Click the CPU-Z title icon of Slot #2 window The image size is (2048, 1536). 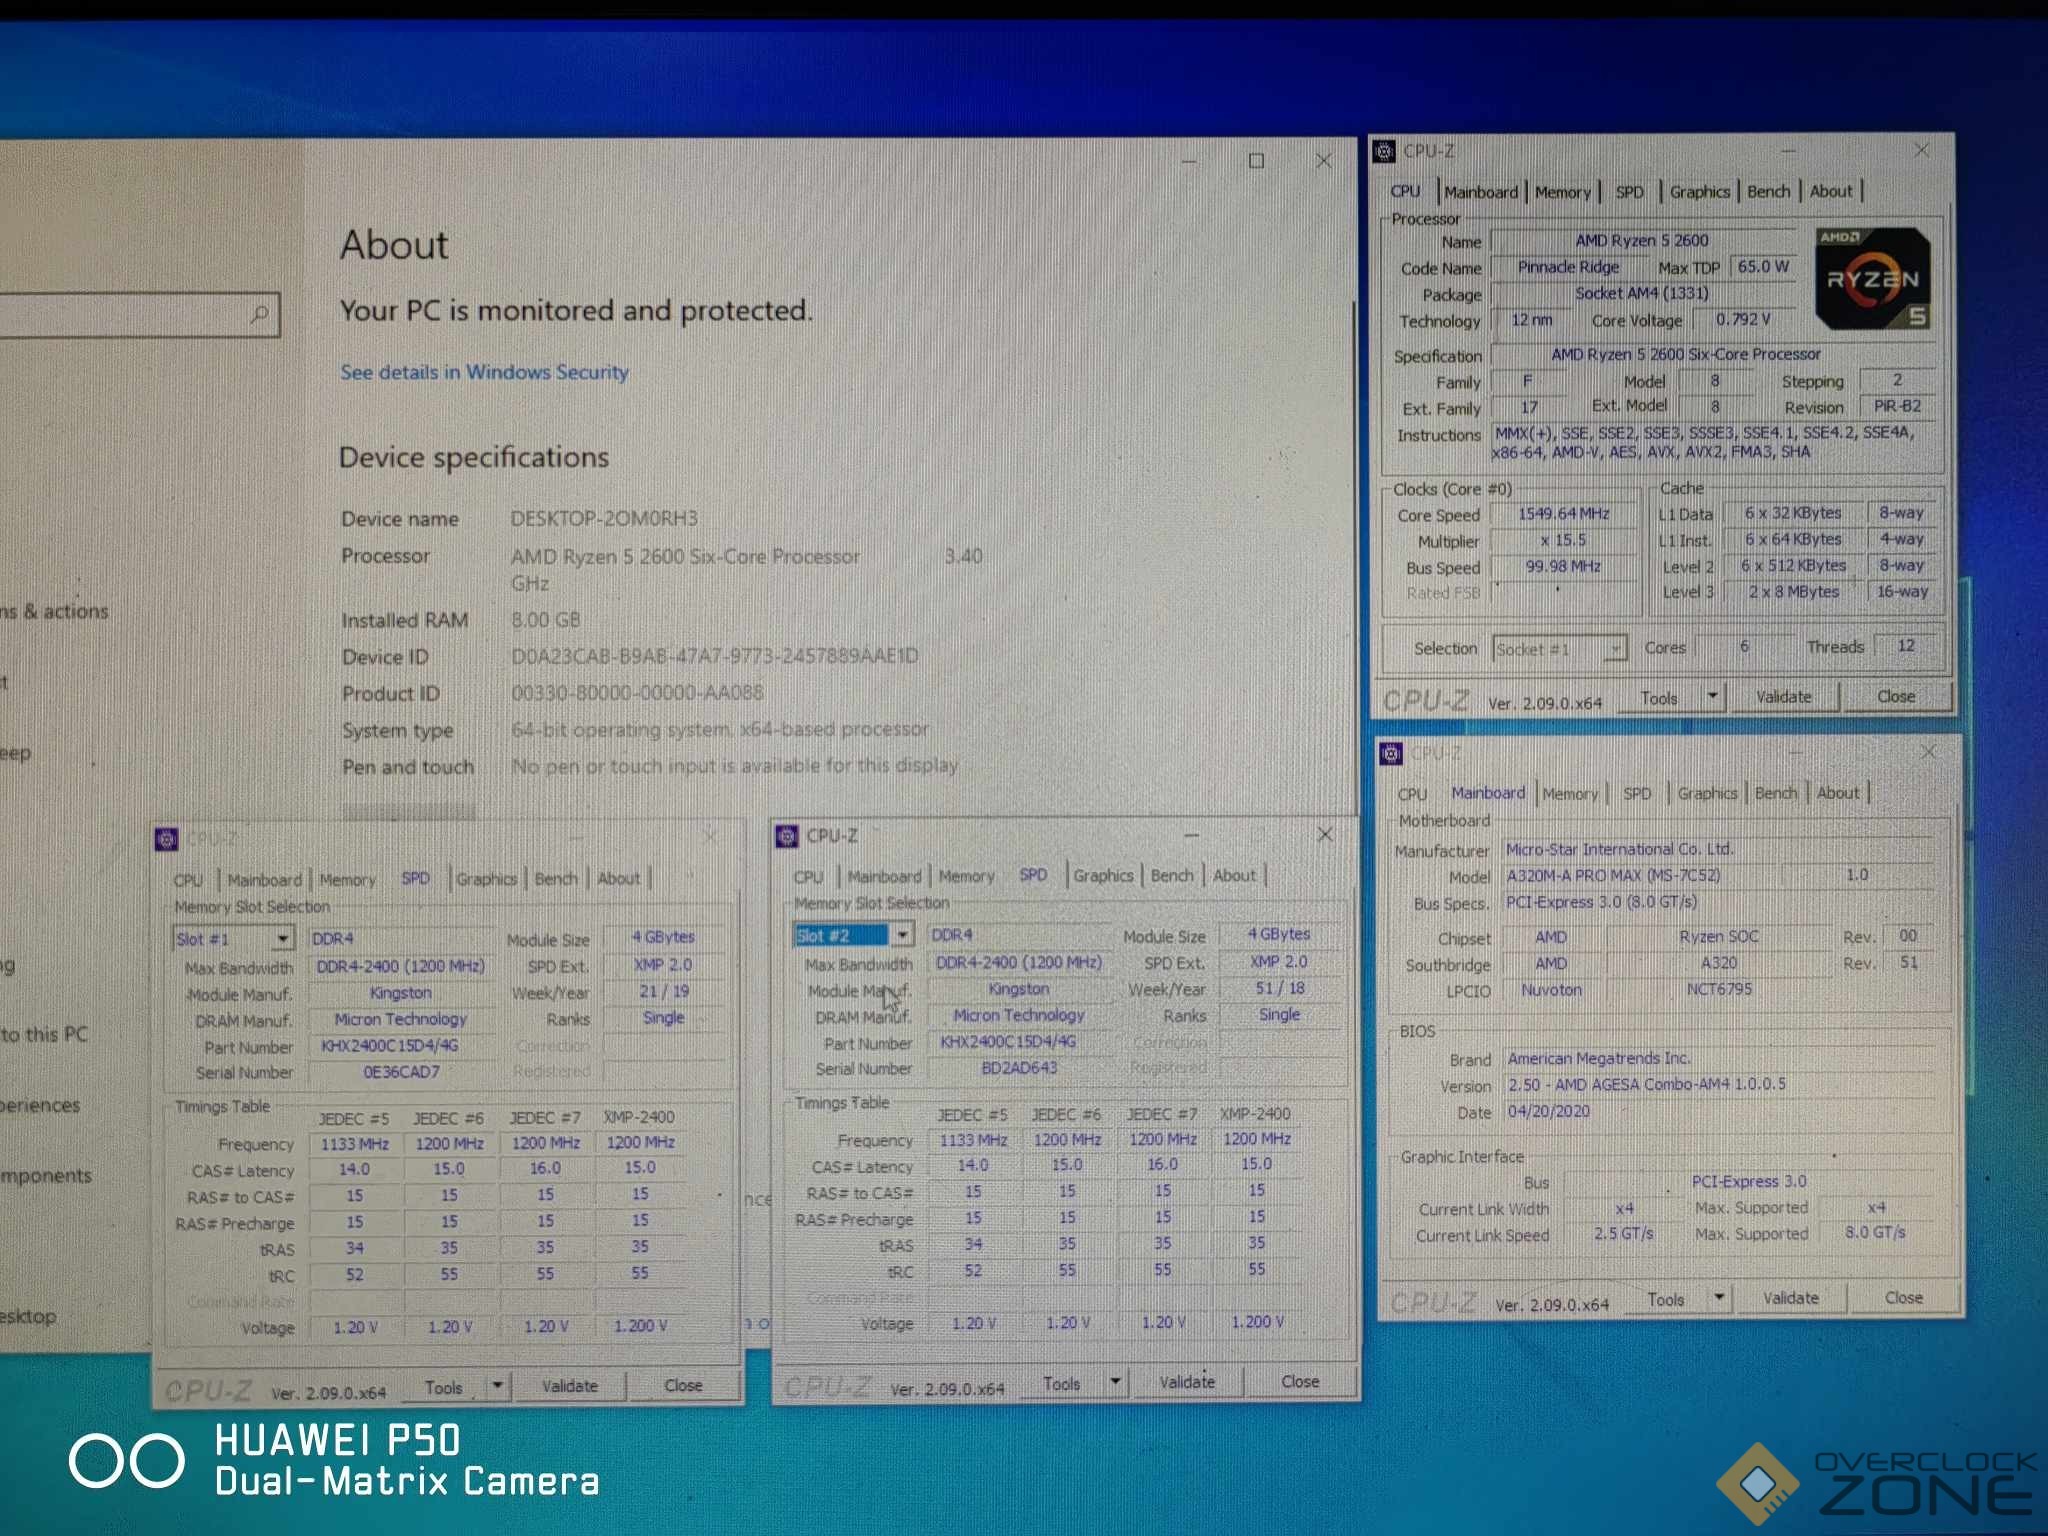click(787, 836)
